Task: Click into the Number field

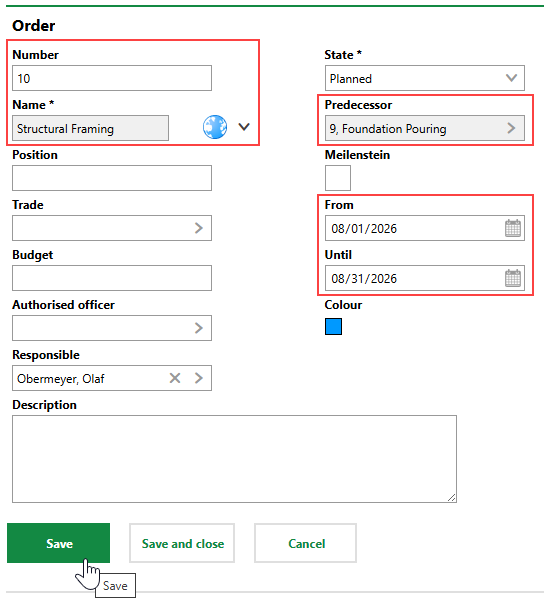Action: pos(112,78)
